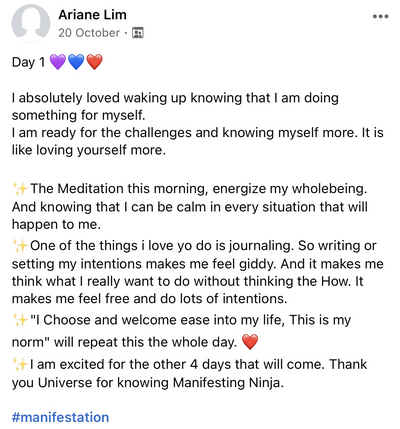Open the 20 October timestamp link

[89, 33]
